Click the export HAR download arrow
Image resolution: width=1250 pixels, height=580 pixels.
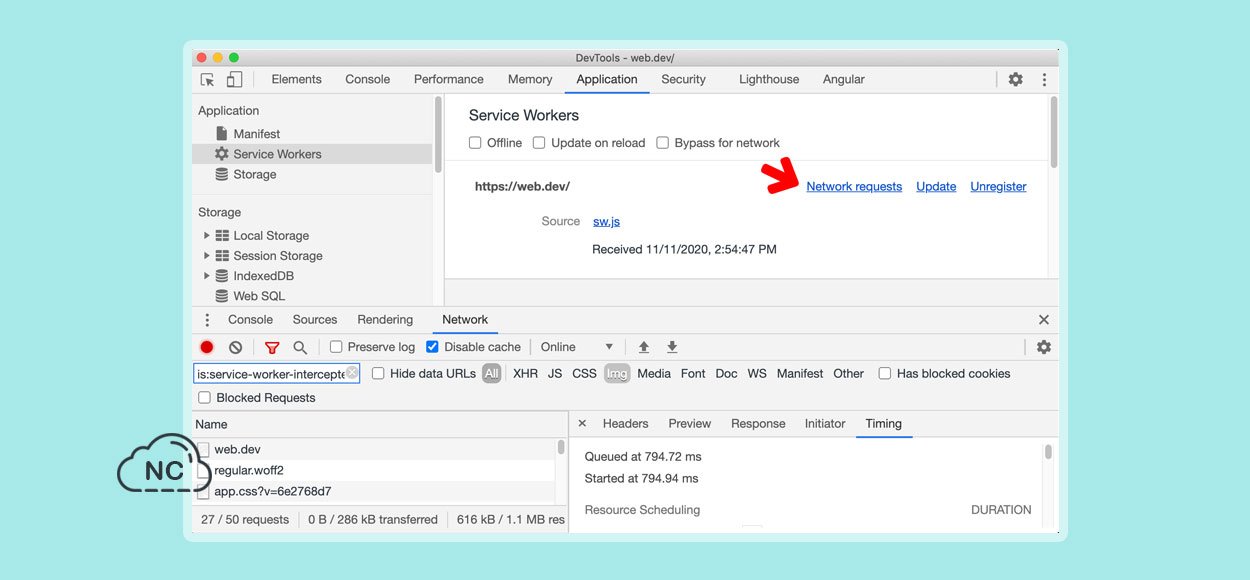[672, 347]
